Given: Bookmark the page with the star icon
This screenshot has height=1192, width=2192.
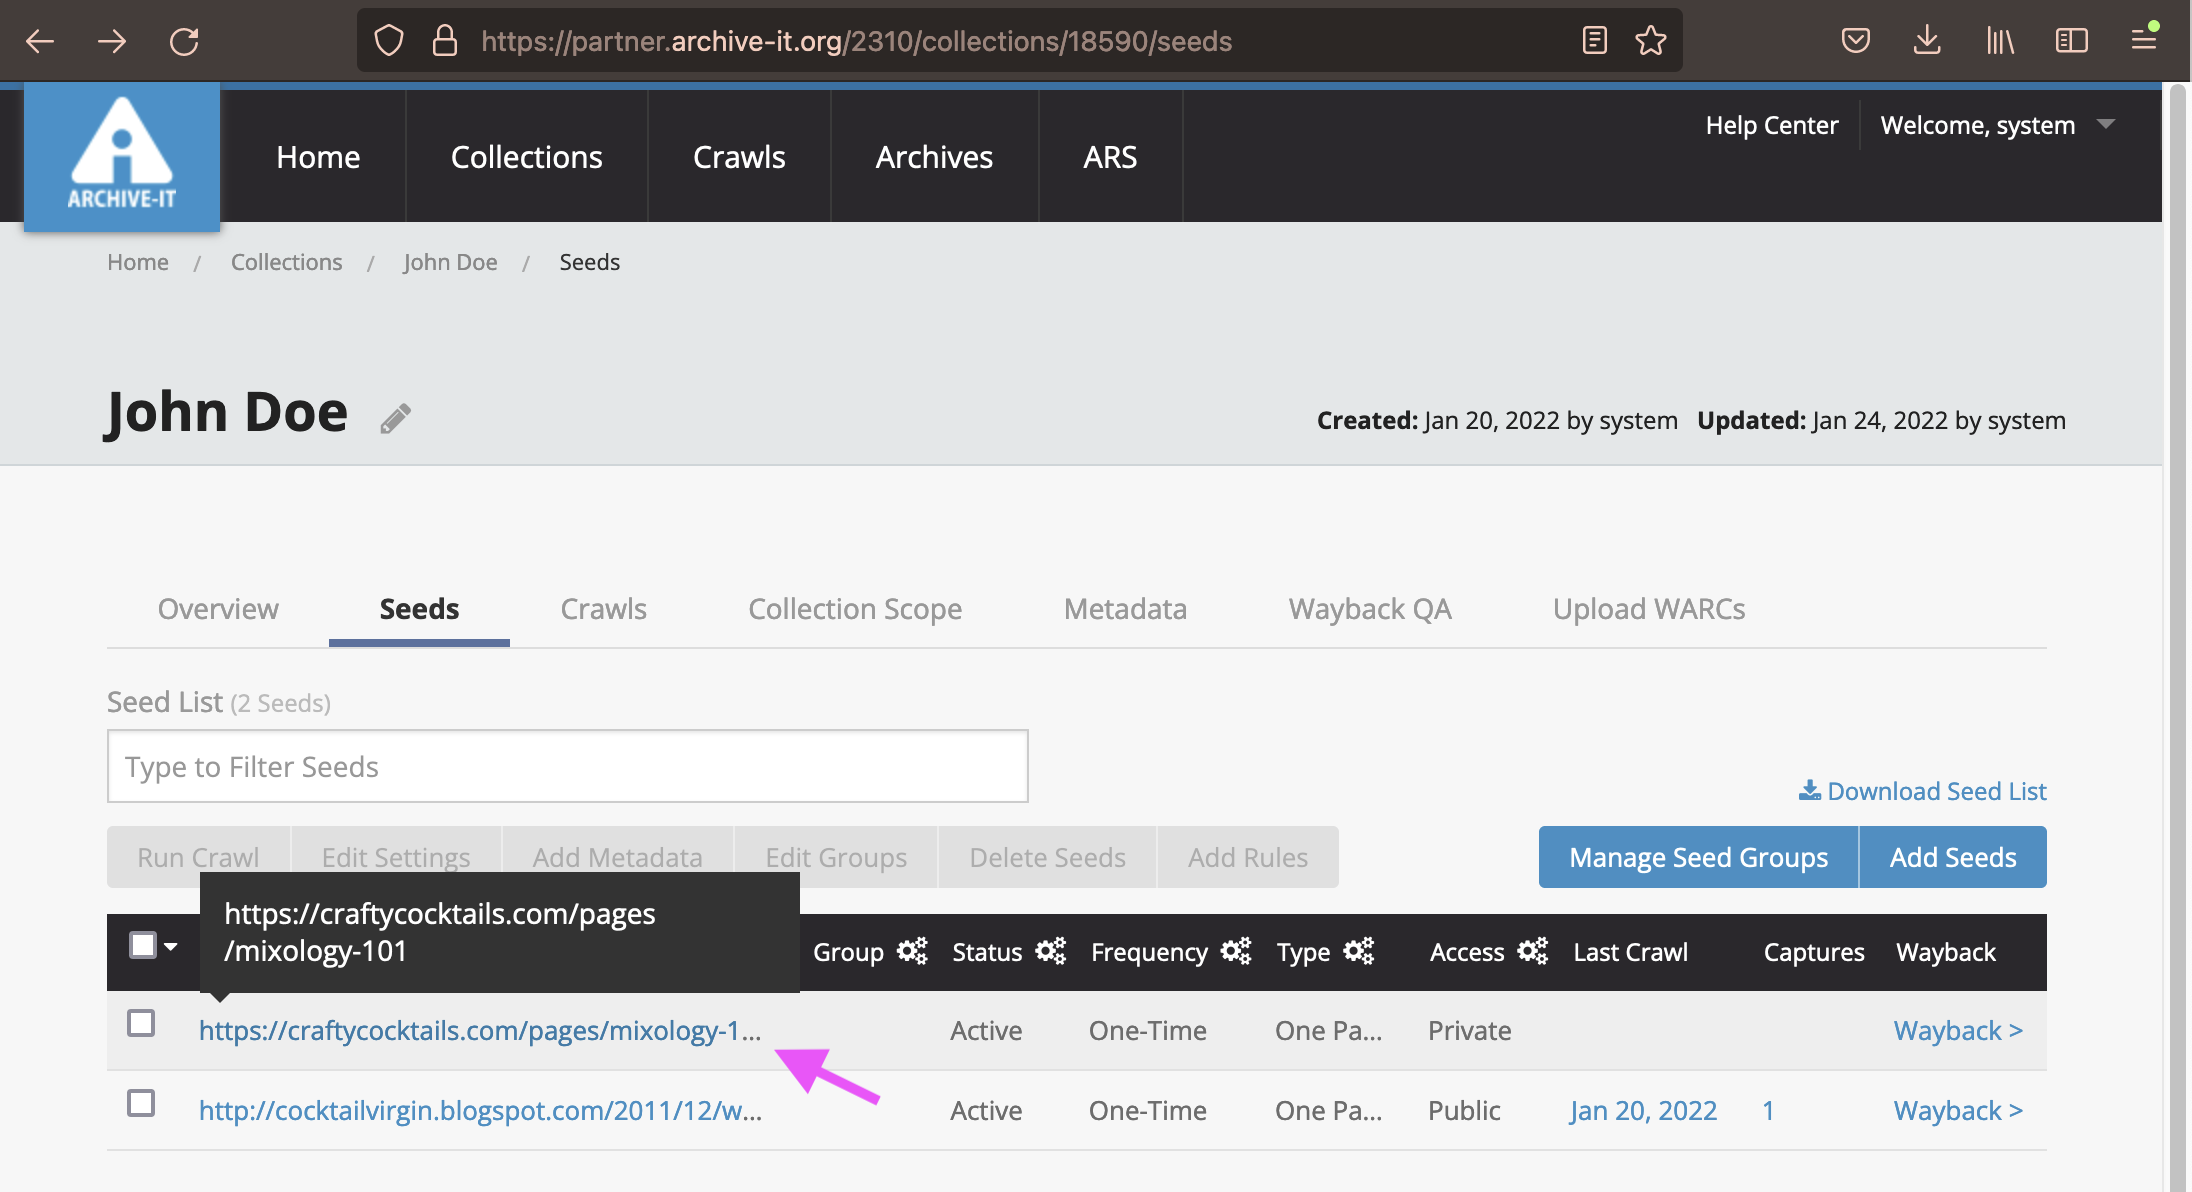Looking at the screenshot, I should [1650, 41].
